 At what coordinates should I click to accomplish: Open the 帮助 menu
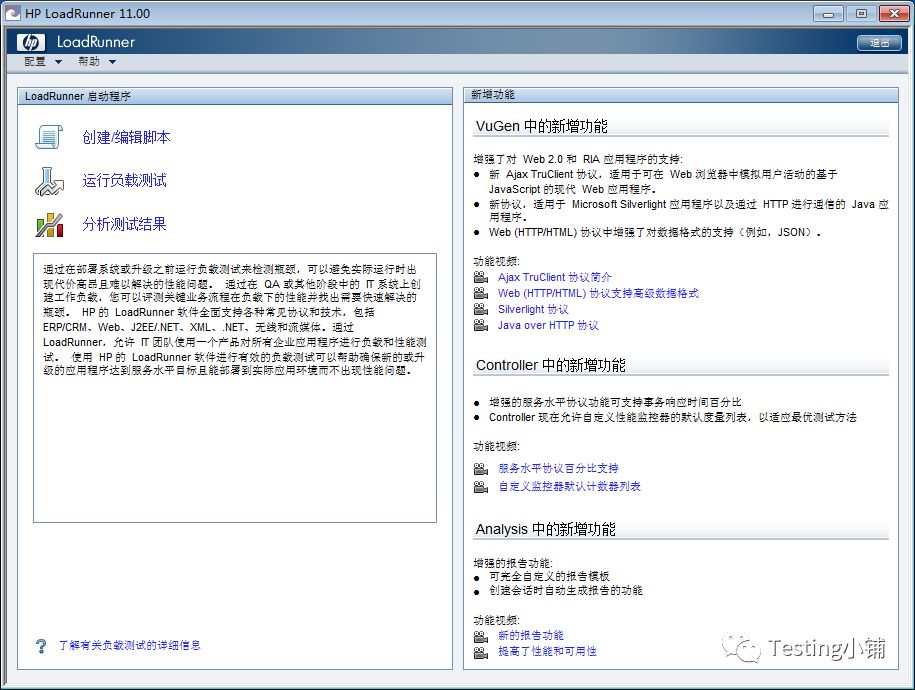tap(89, 61)
